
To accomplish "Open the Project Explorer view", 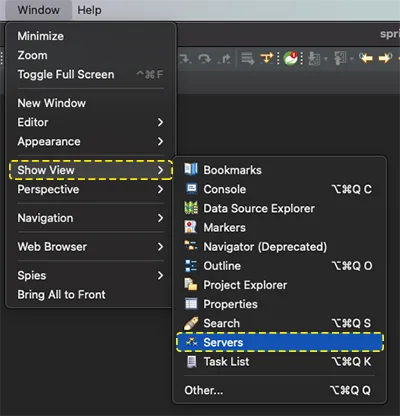I will (280, 285).
